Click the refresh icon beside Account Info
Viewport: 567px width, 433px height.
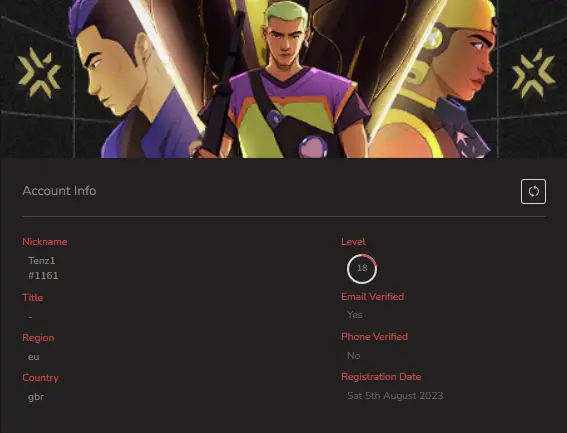pyautogui.click(x=533, y=191)
